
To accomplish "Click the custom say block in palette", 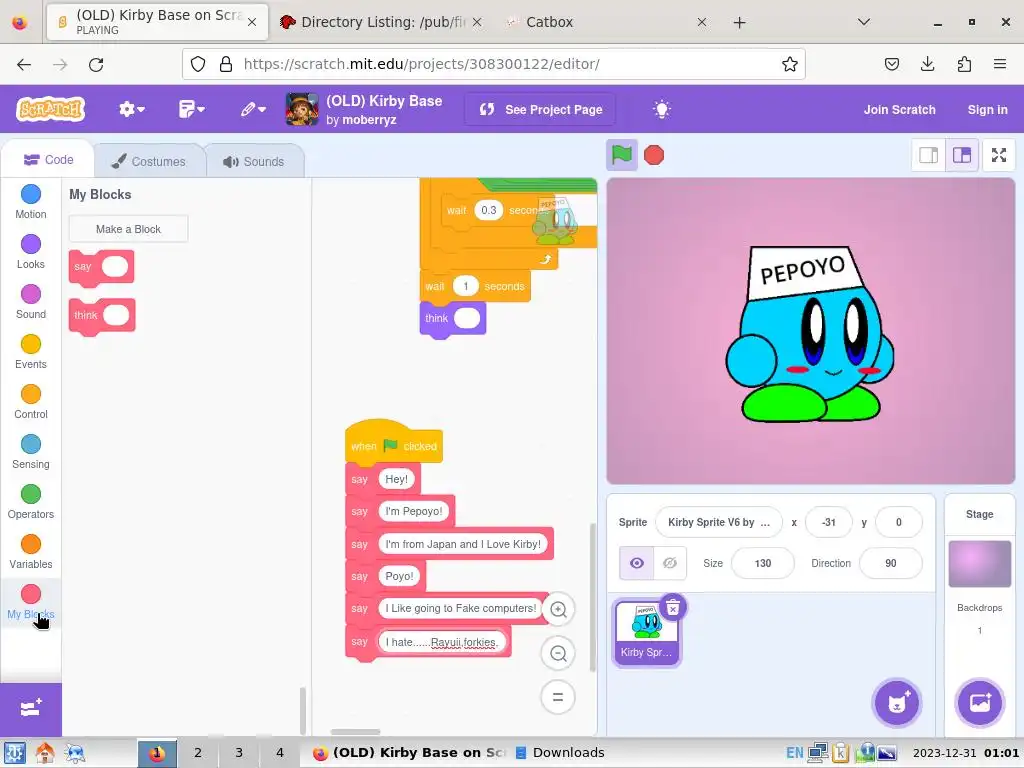I will (x=83, y=267).
